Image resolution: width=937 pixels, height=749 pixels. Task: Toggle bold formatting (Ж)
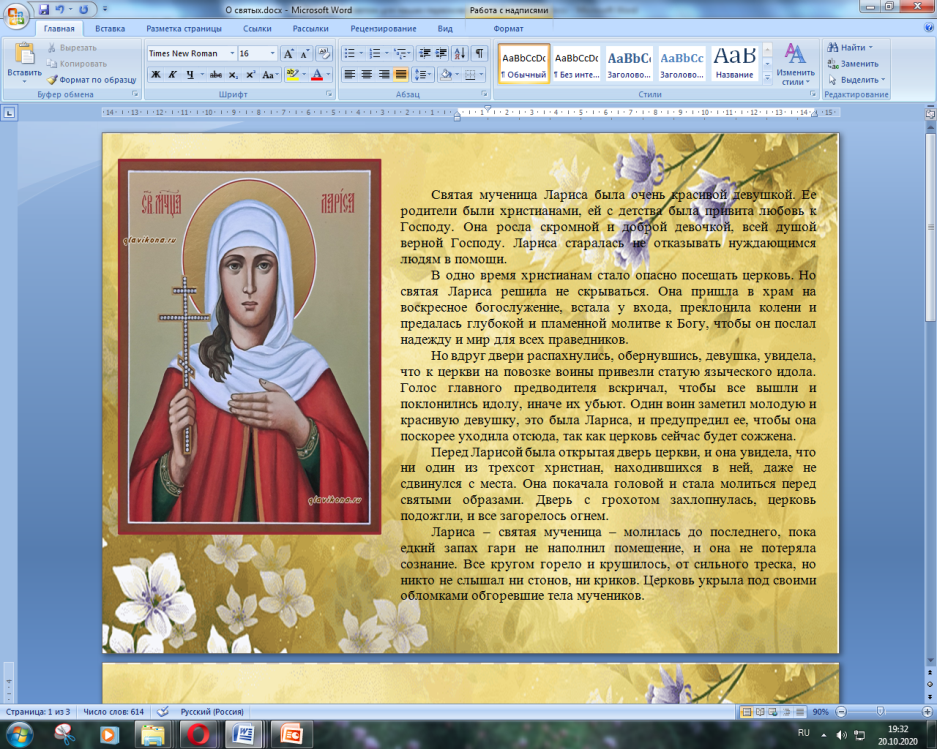(155, 75)
